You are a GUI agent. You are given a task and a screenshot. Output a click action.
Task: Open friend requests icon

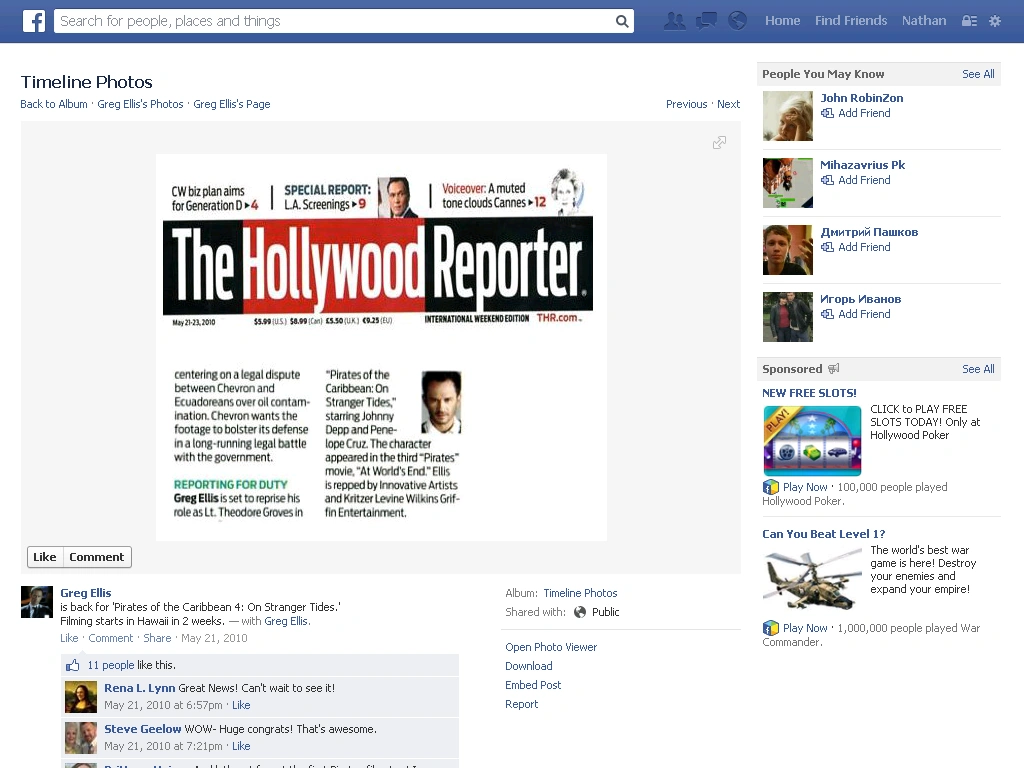coord(675,21)
